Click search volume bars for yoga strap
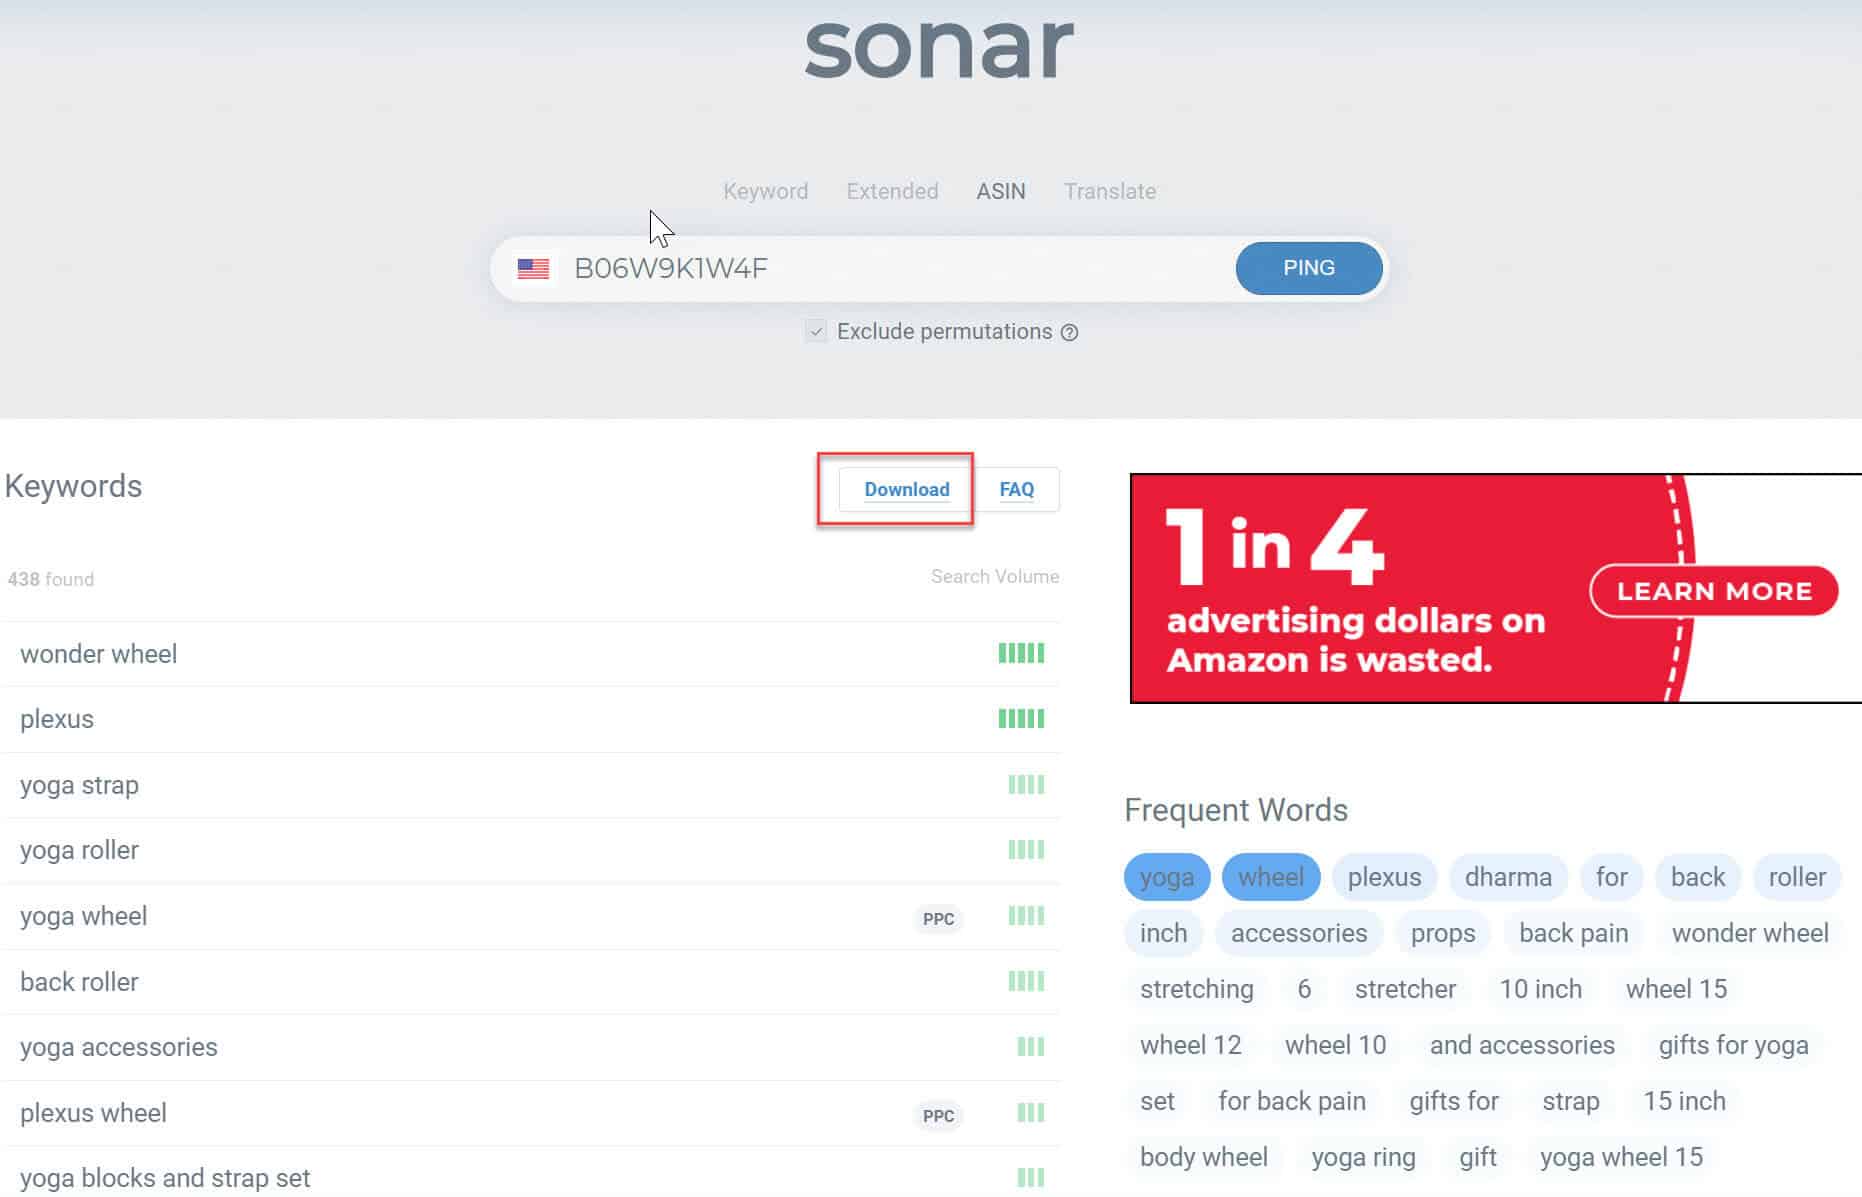Image resolution: width=1862 pixels, height=1197 pixels. click(x=1025, y=785)
